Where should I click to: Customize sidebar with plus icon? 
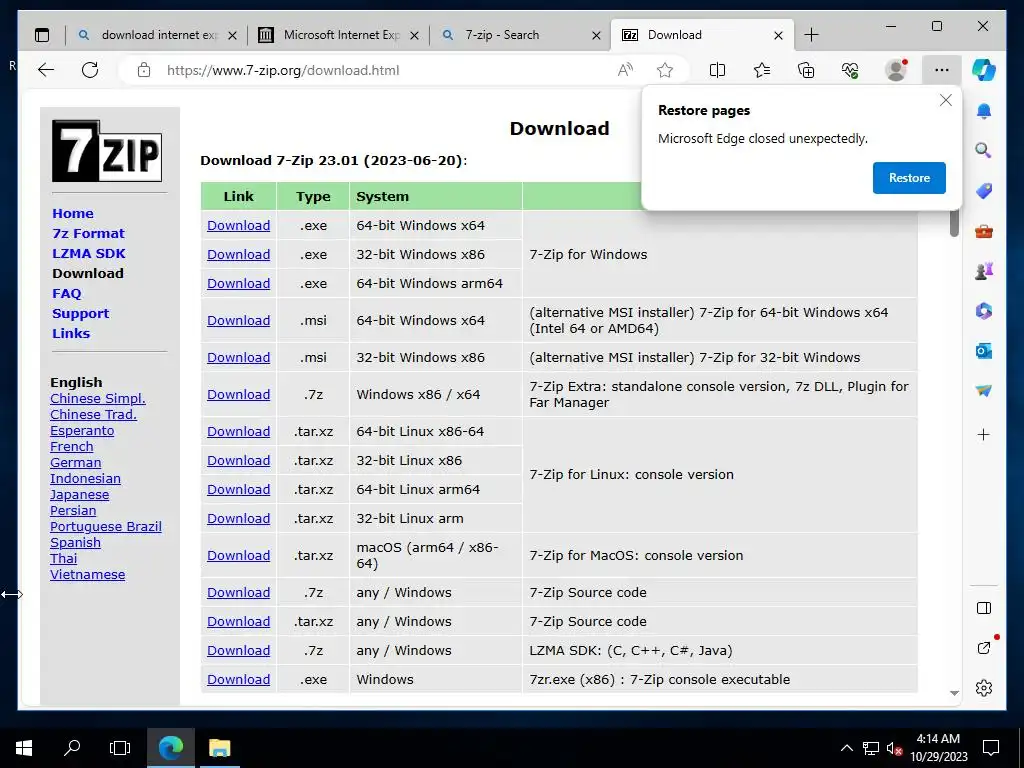[984, 435]
